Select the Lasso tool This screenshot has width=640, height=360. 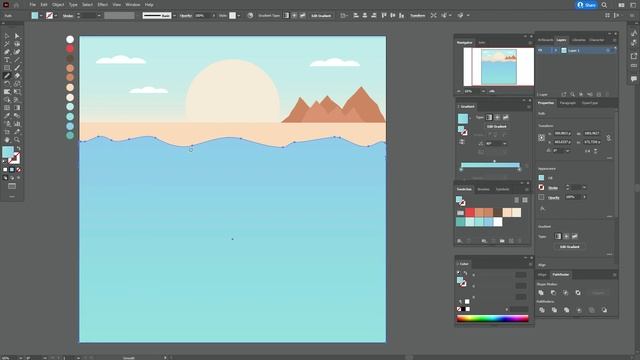click(x=17, y=44)
